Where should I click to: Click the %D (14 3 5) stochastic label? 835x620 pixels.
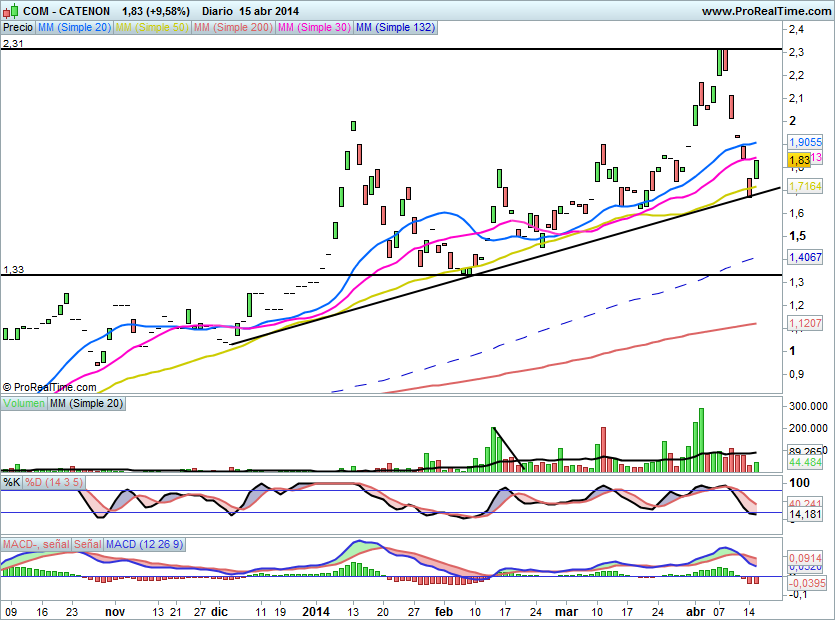[54, 482]
